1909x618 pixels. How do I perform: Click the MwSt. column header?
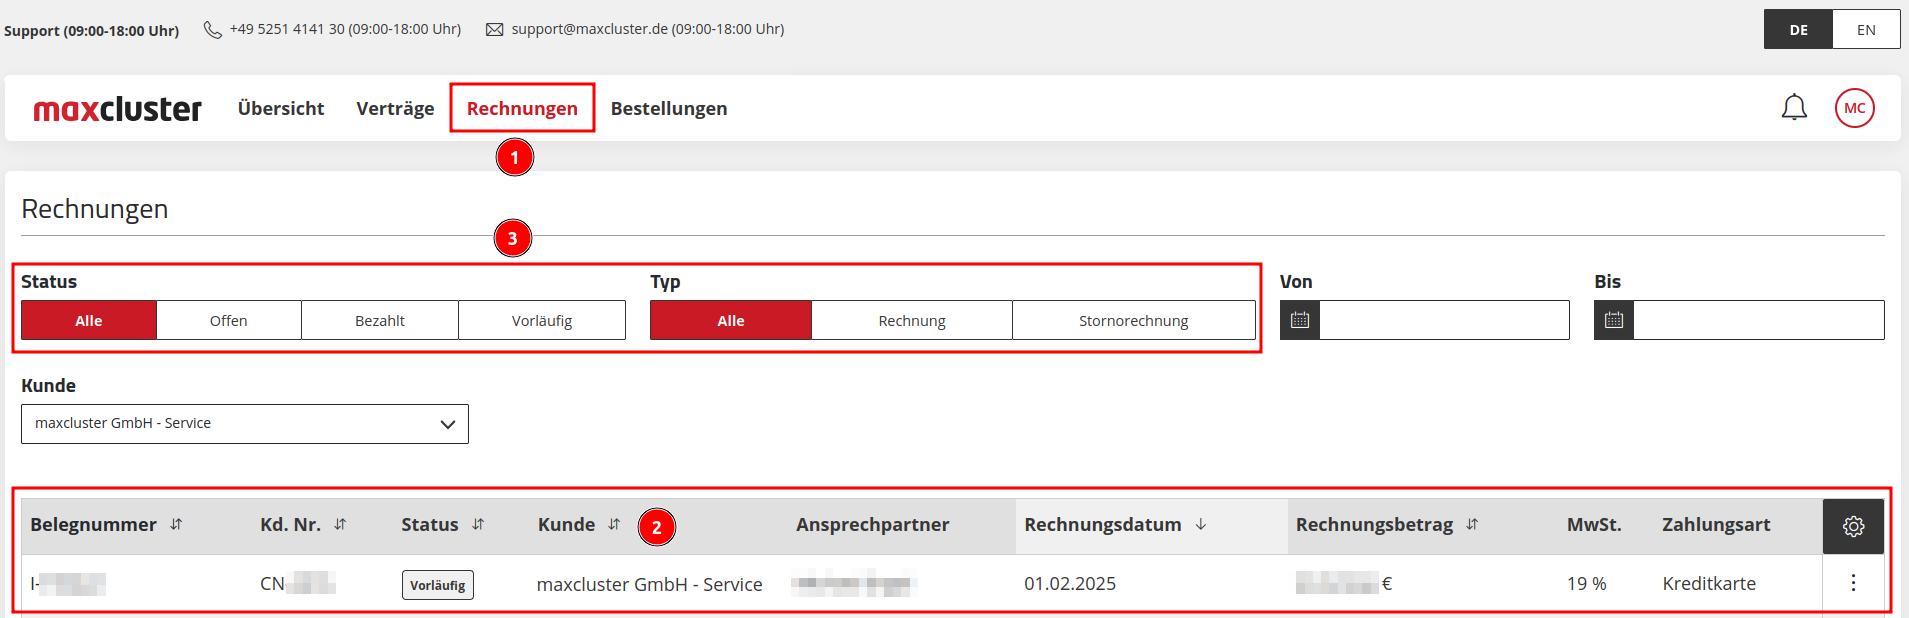point(1594,525)
